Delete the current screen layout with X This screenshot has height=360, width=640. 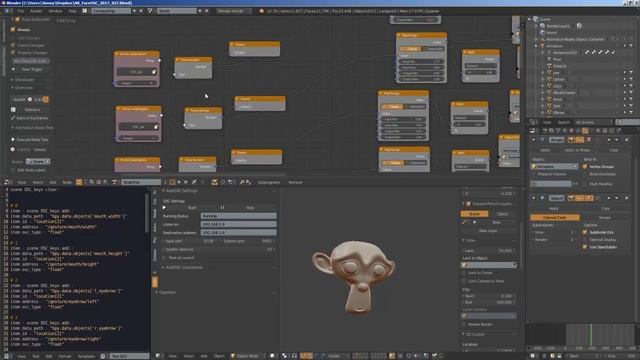pos(141,11)
